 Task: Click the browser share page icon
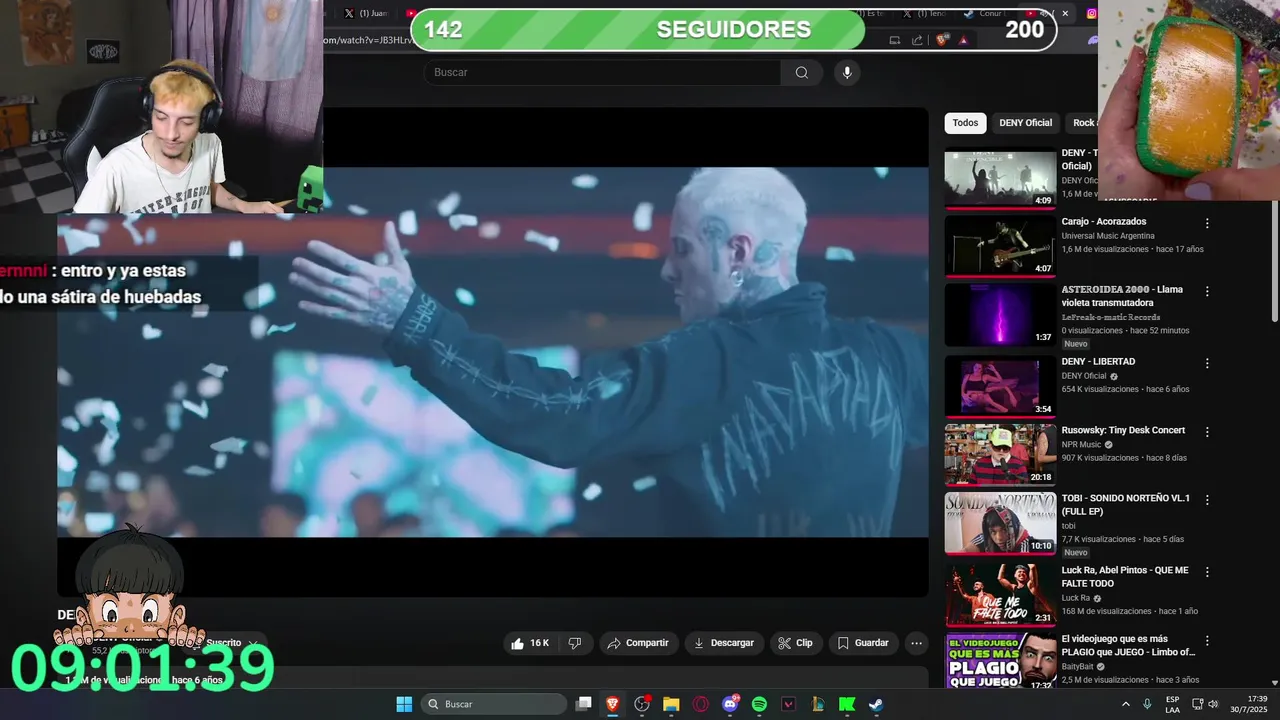(917, 40)
